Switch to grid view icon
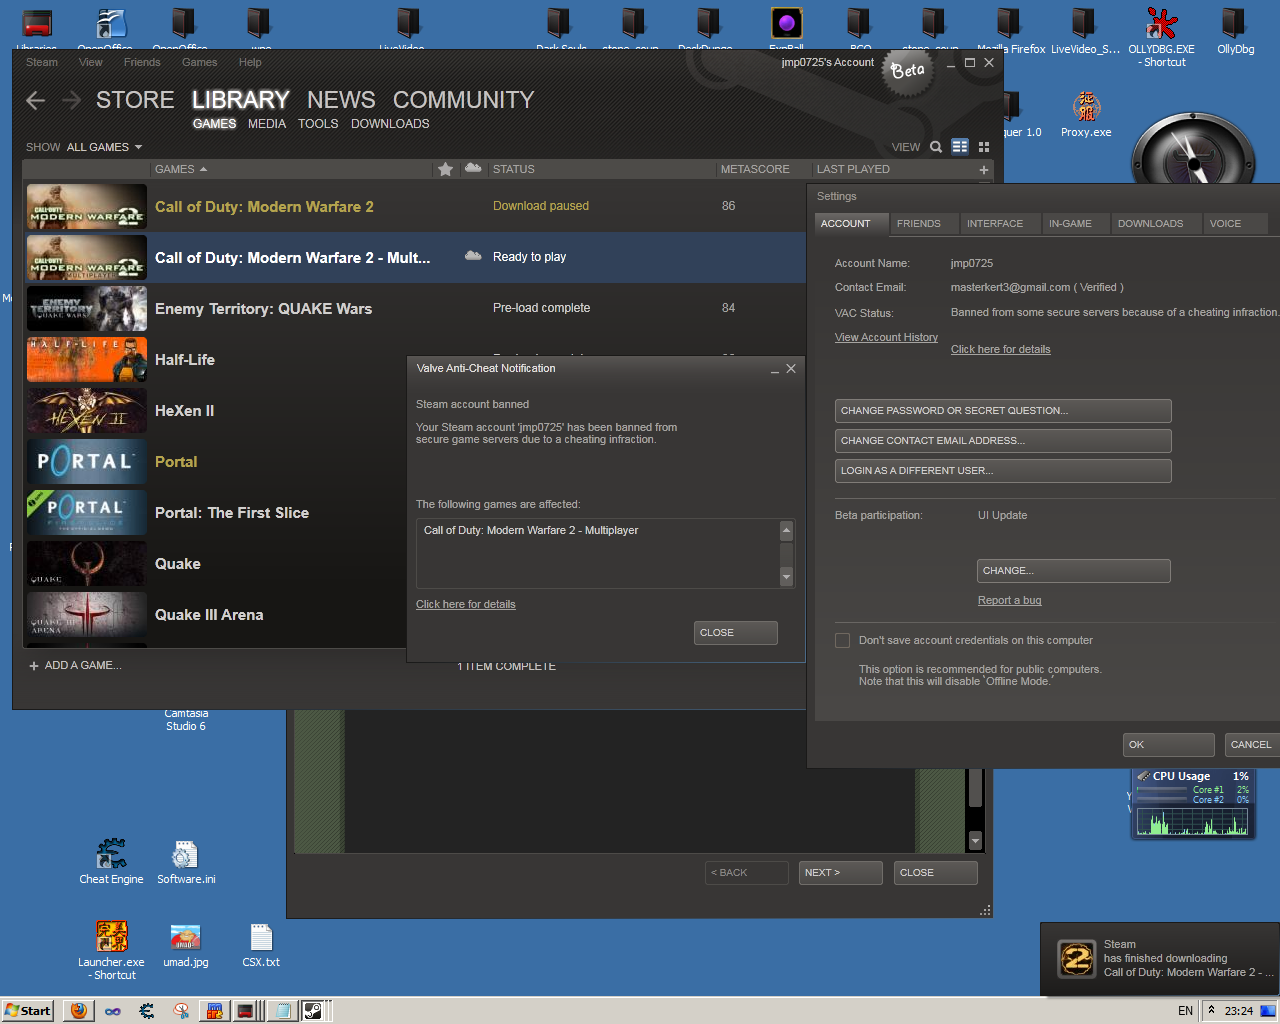Image resolution: width=1280 pixels, height=1024 pixels. pyautogui.click(x=984, y=147)
